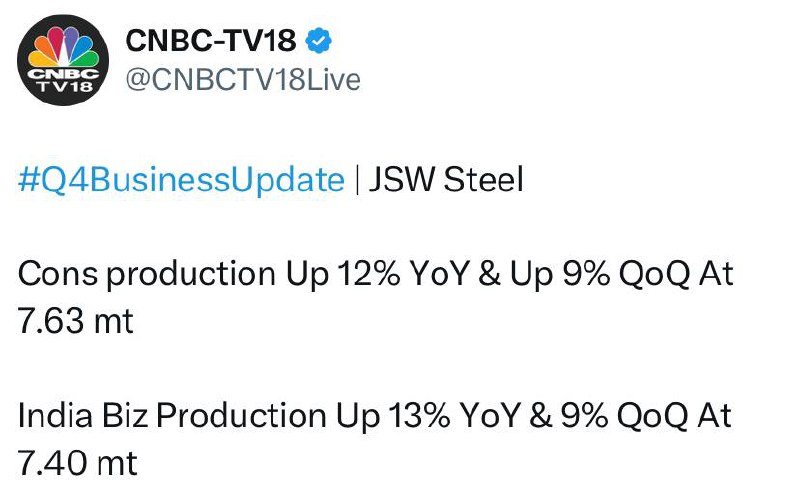Viewport: 800px width, 496px height.
Task: Click the 13% YoY figure
Action: [x=454, y=415]
